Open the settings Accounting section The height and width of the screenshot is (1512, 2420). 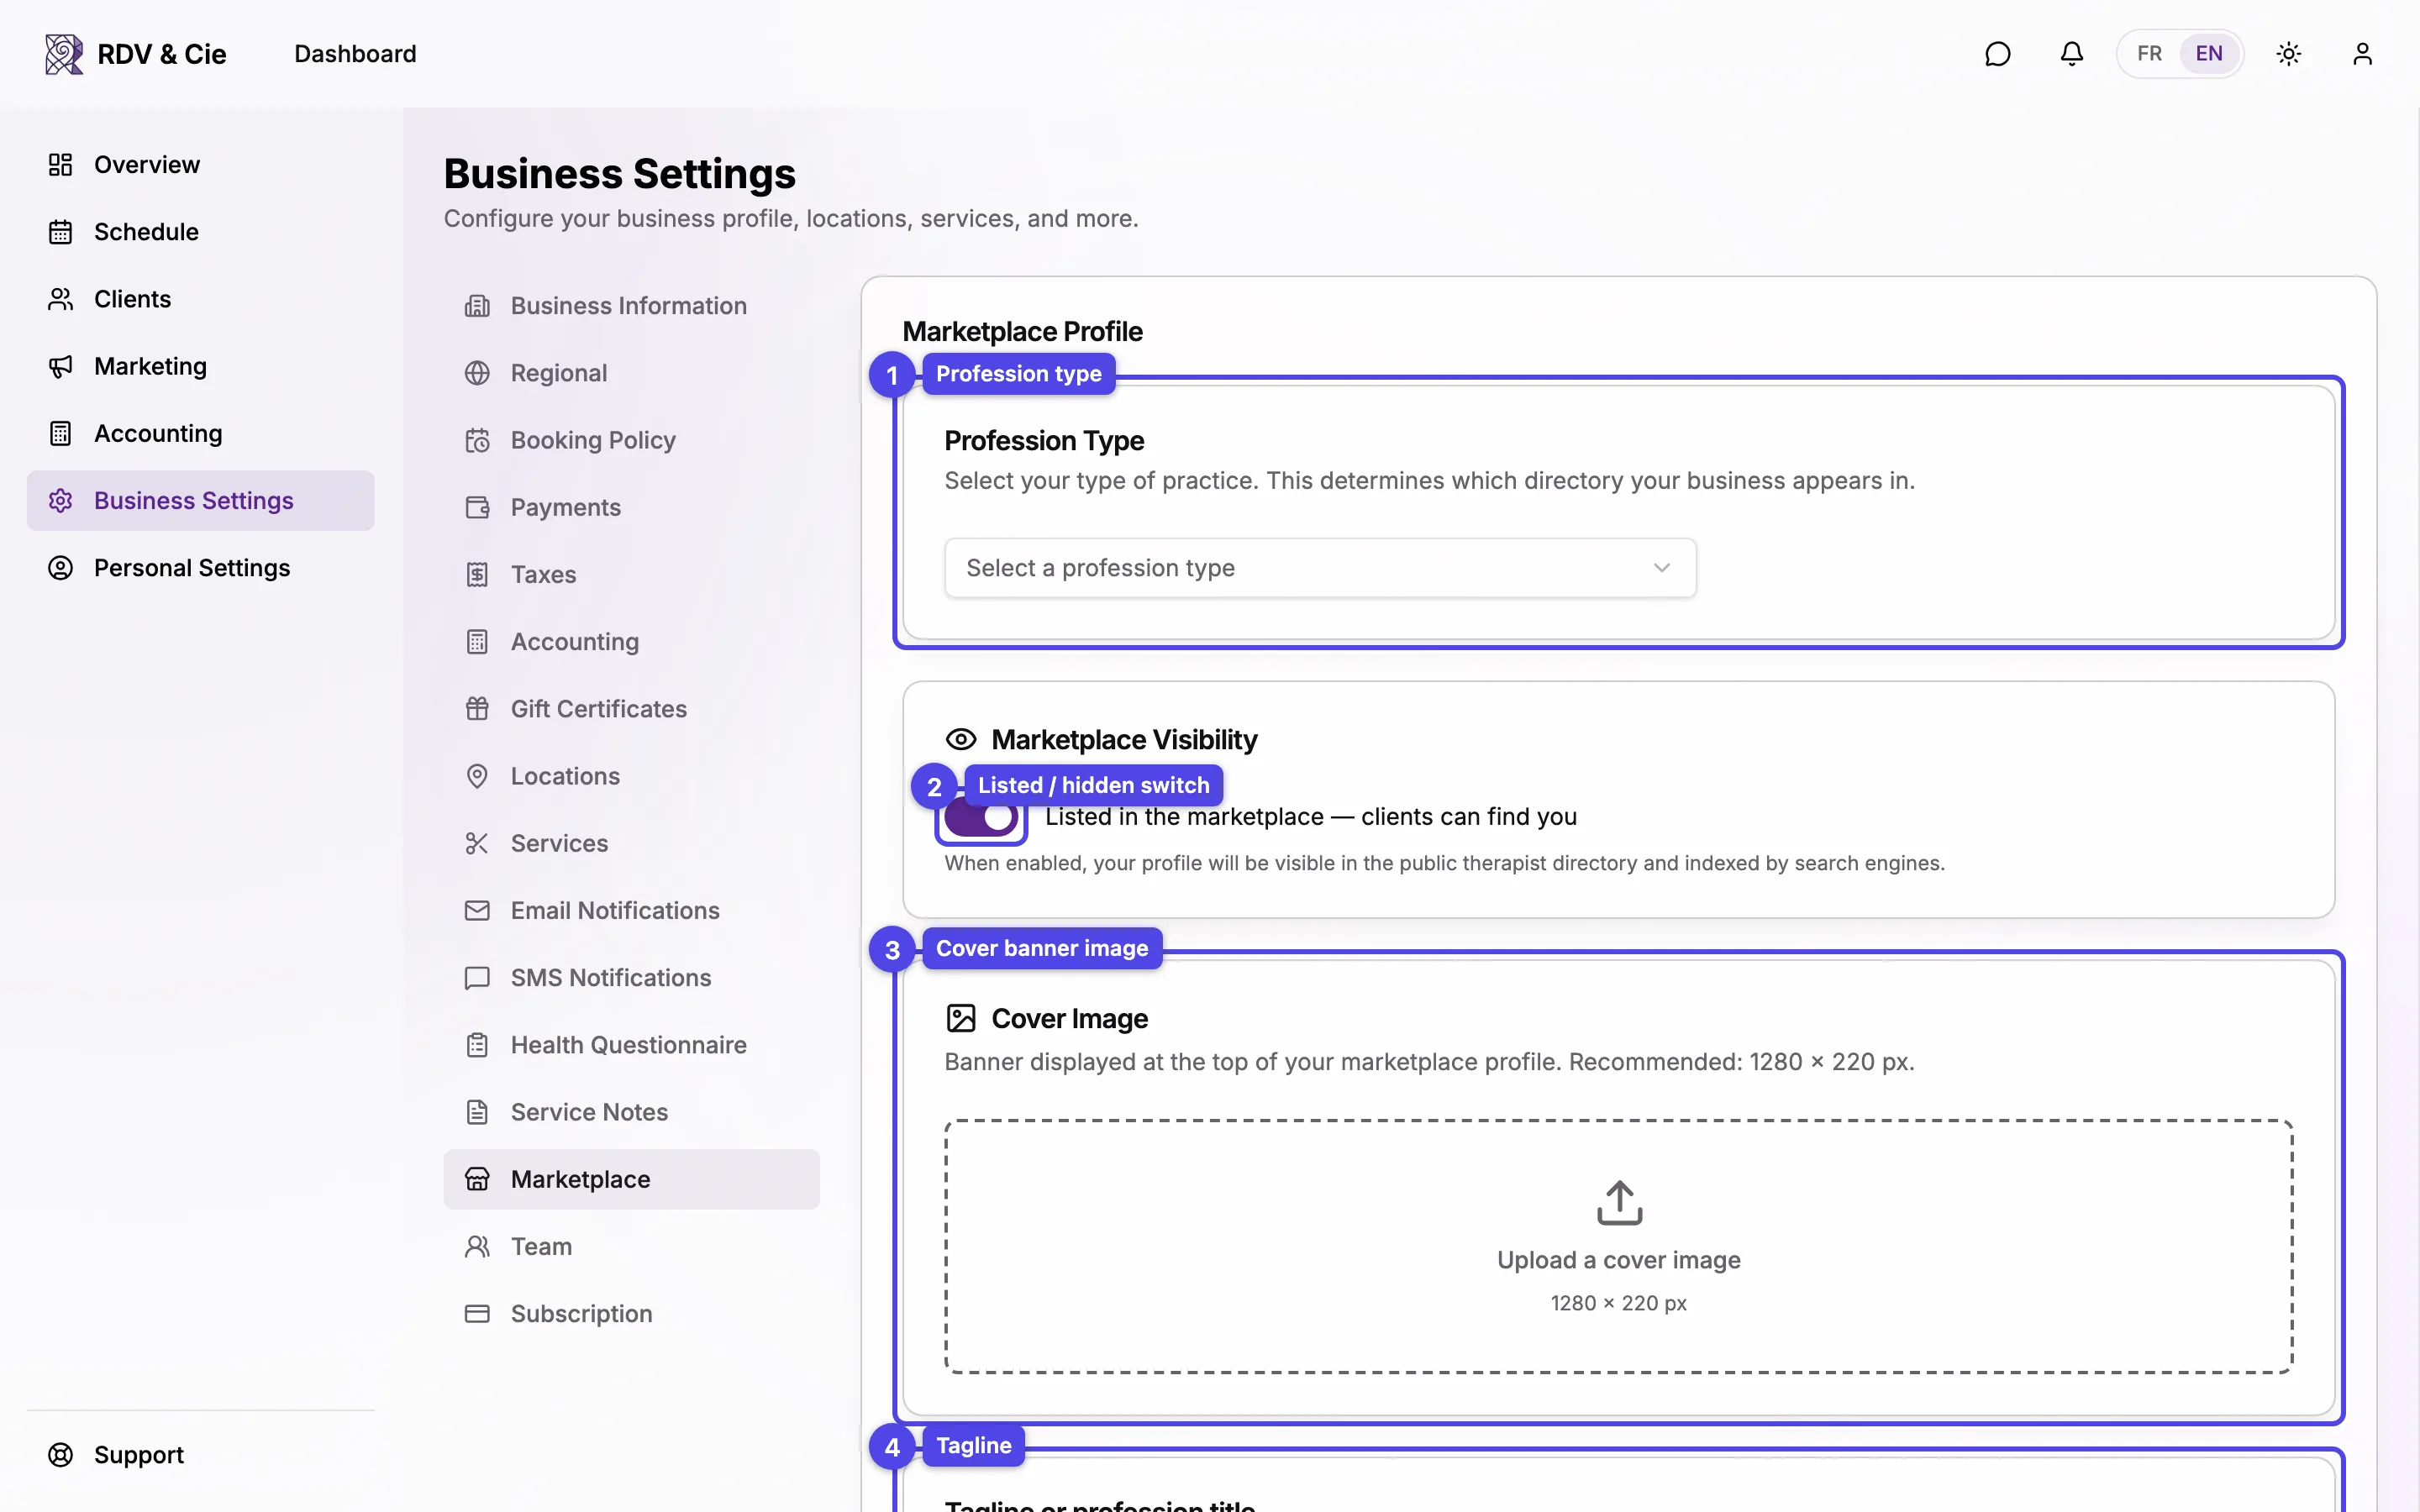pyautogui.click(x=631, y=642)
